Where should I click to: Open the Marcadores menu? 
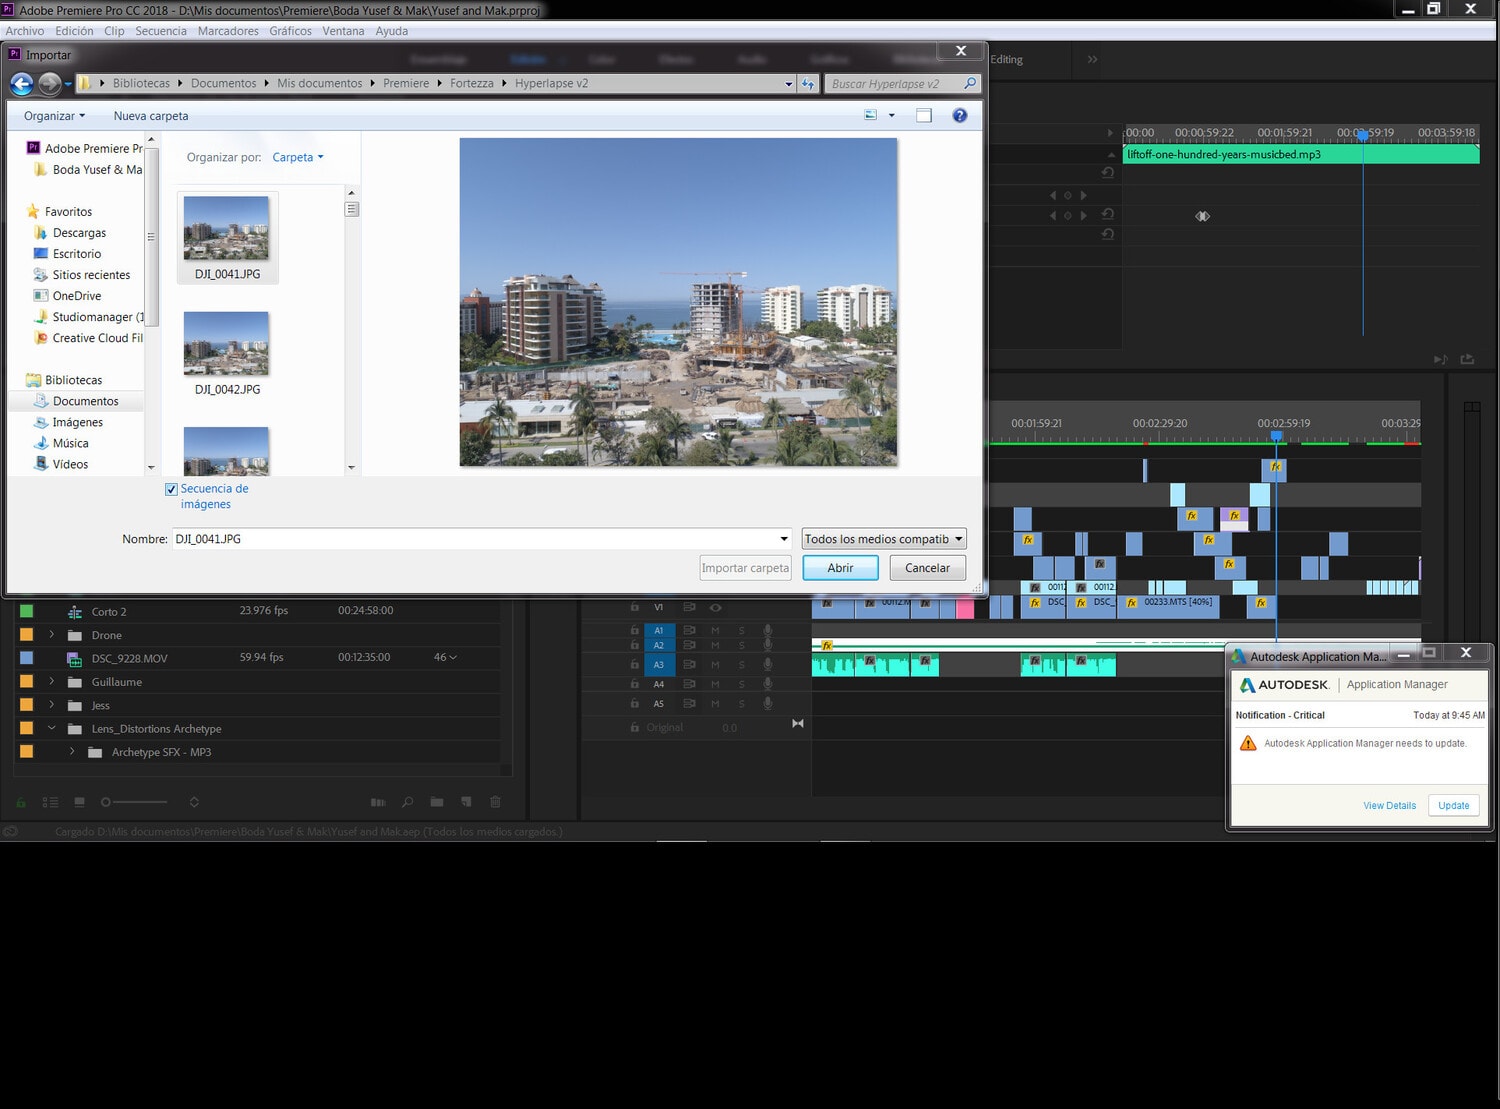[x=228, y=31]
